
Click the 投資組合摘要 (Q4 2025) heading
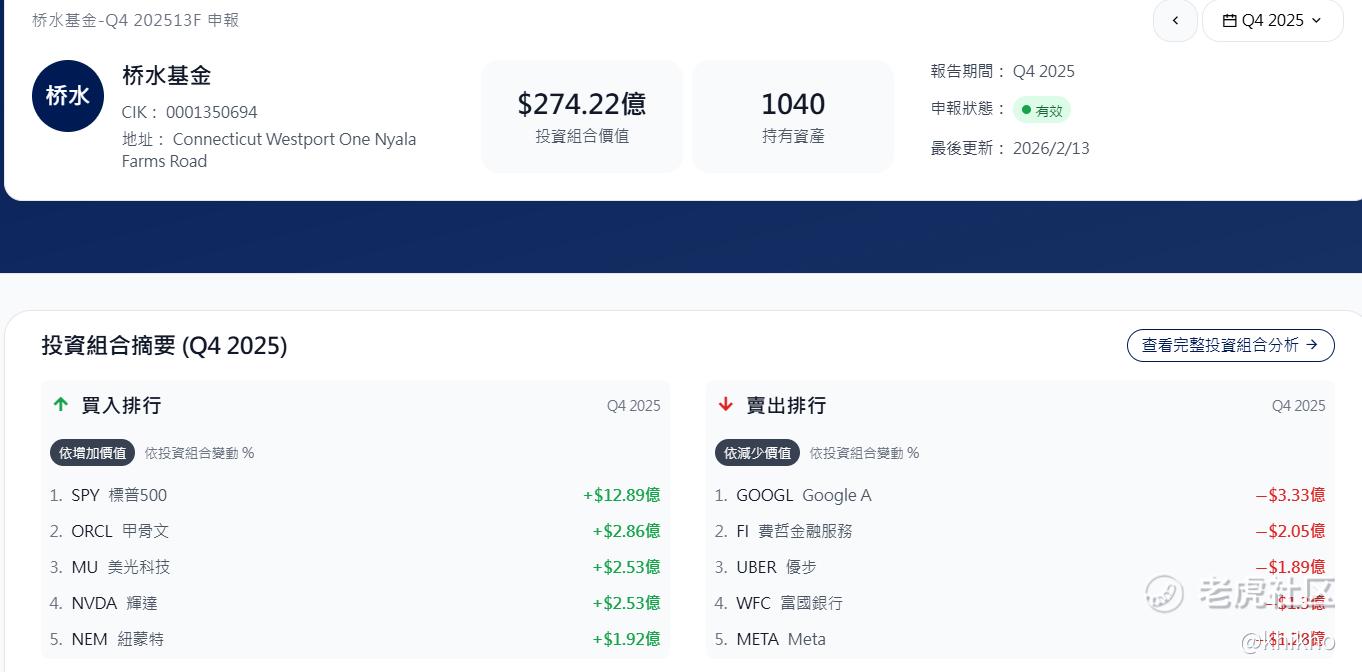pos(165,346)
